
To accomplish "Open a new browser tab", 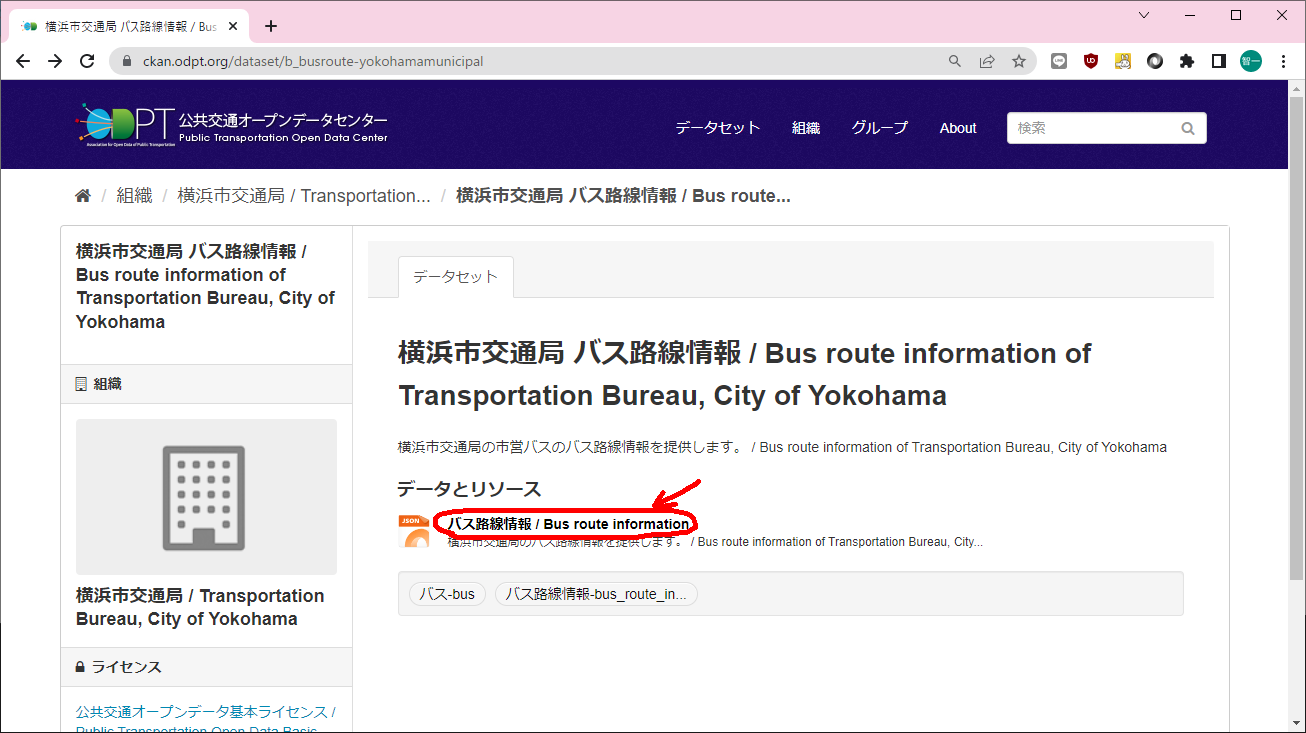I will pyautogui.click(x=270, y=26).
